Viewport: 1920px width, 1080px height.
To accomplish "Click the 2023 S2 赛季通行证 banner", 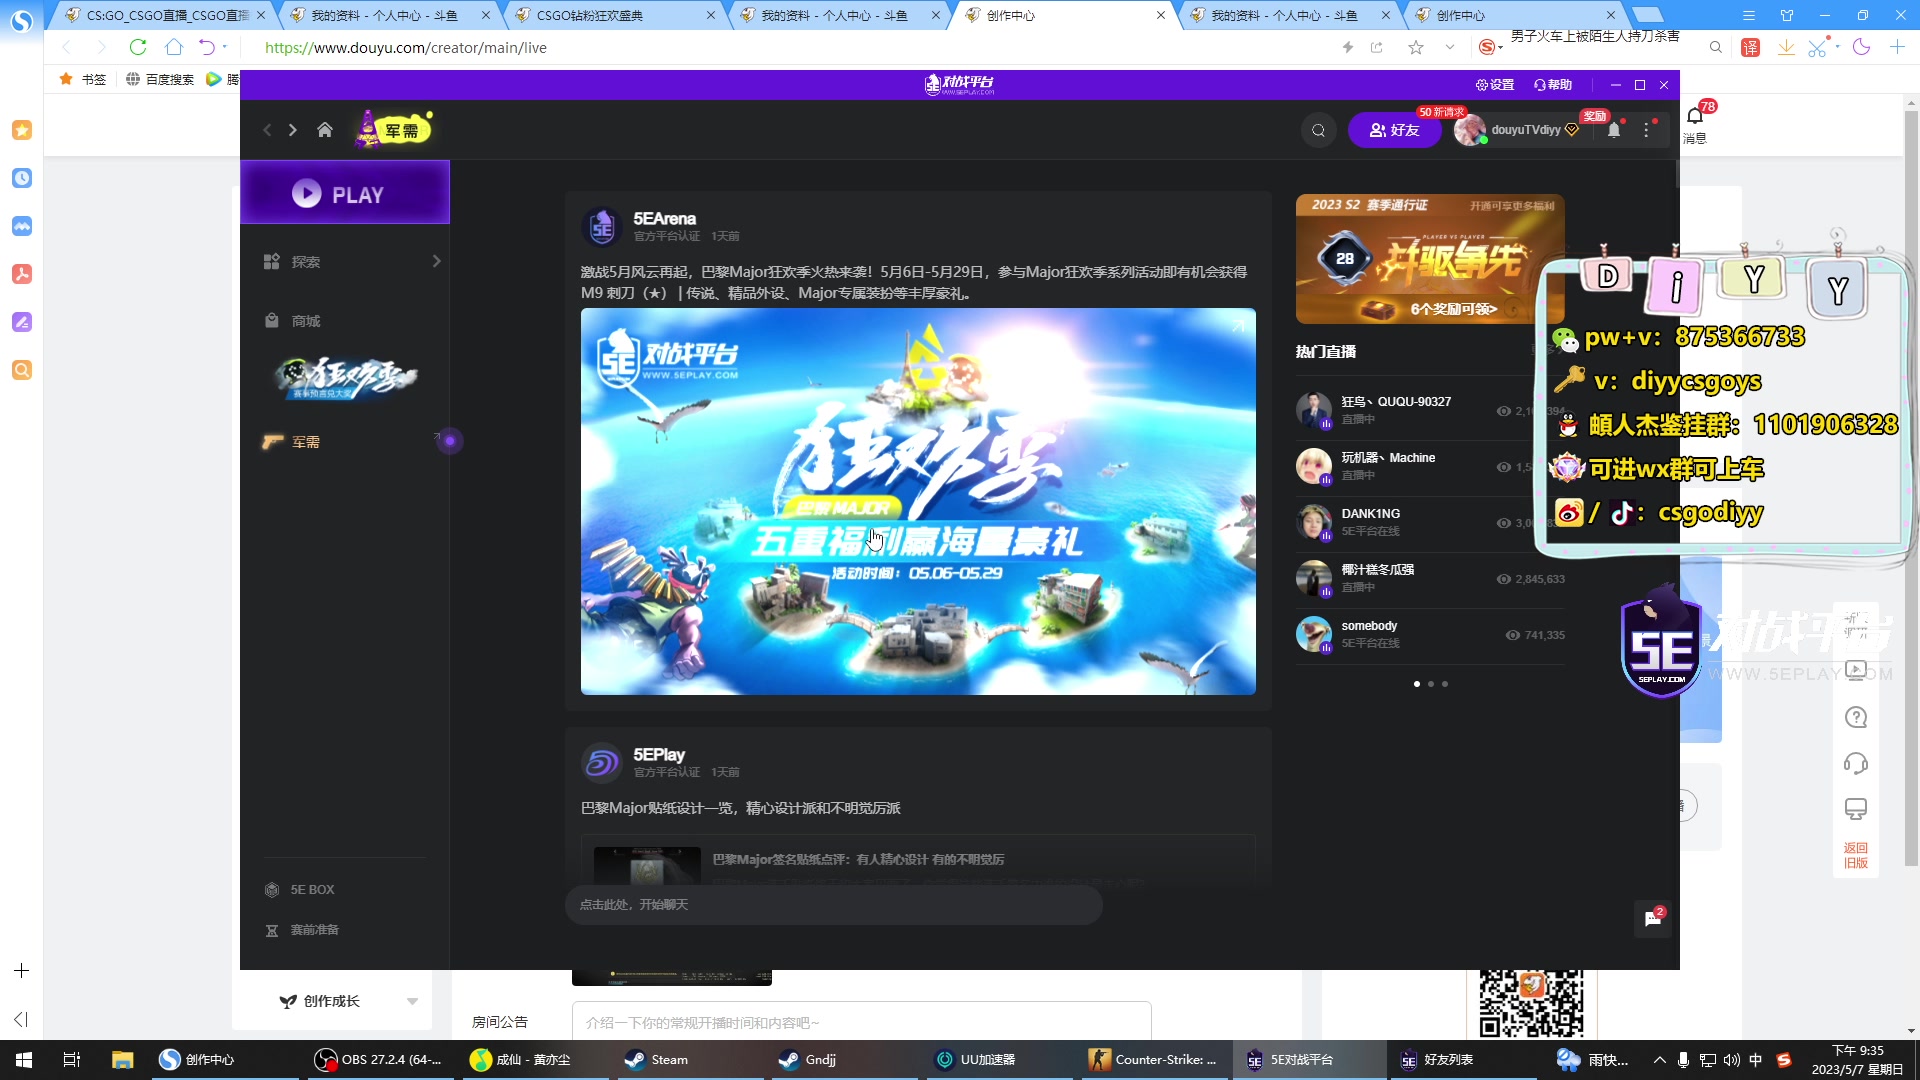I will [1430, 259].
